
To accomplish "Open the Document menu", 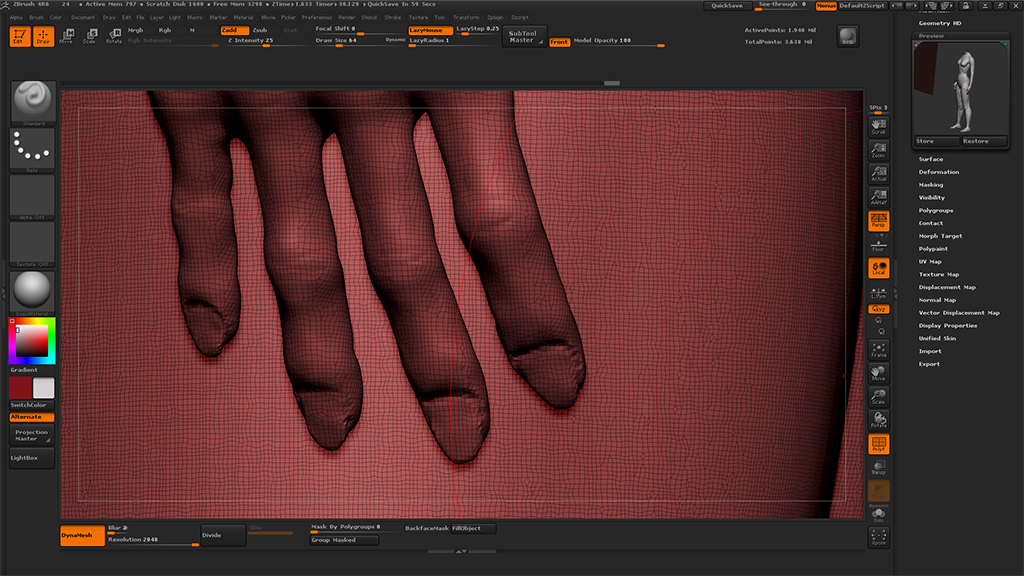I will pyautogui.click(x=83, y=18).
